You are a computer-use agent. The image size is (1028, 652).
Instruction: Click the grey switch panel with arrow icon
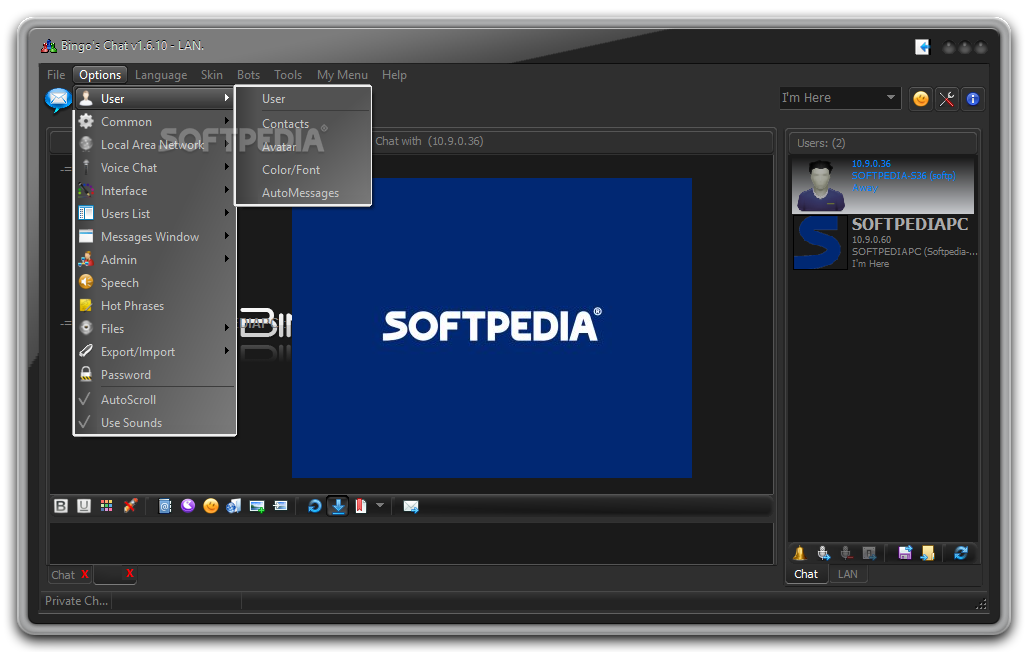pyautogui.click(x=869, y=553)
